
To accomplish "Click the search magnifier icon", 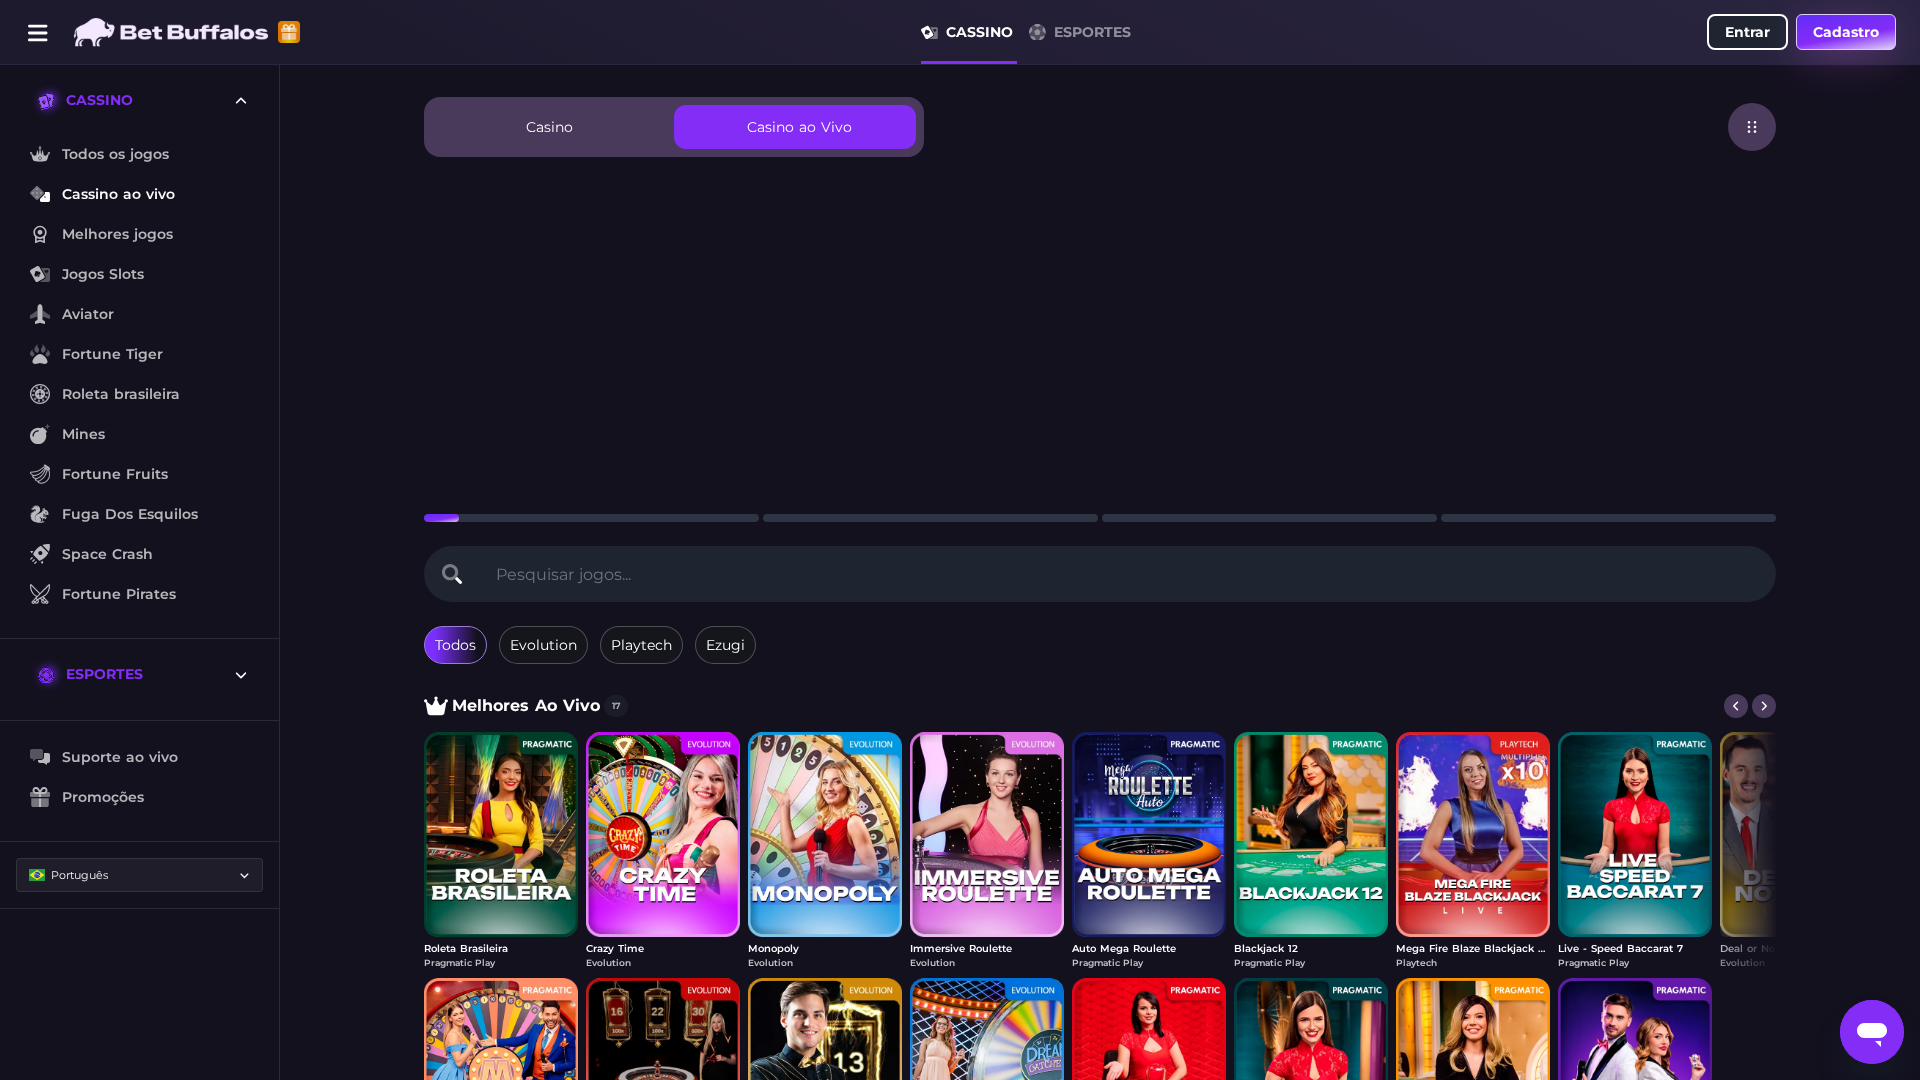I will click(452, 574).
